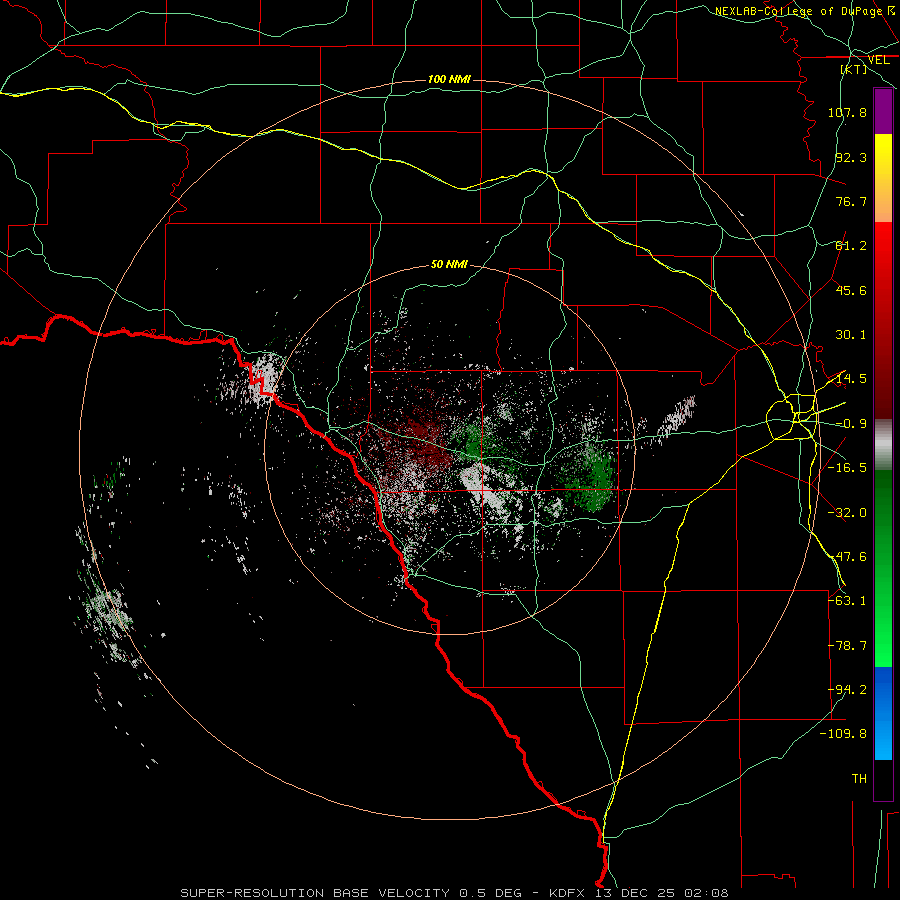This screenshot has width=900, height=900.
Task: Click the -109.8 velocity scale value
Action: pyautogui.click(x=843, y=734)
